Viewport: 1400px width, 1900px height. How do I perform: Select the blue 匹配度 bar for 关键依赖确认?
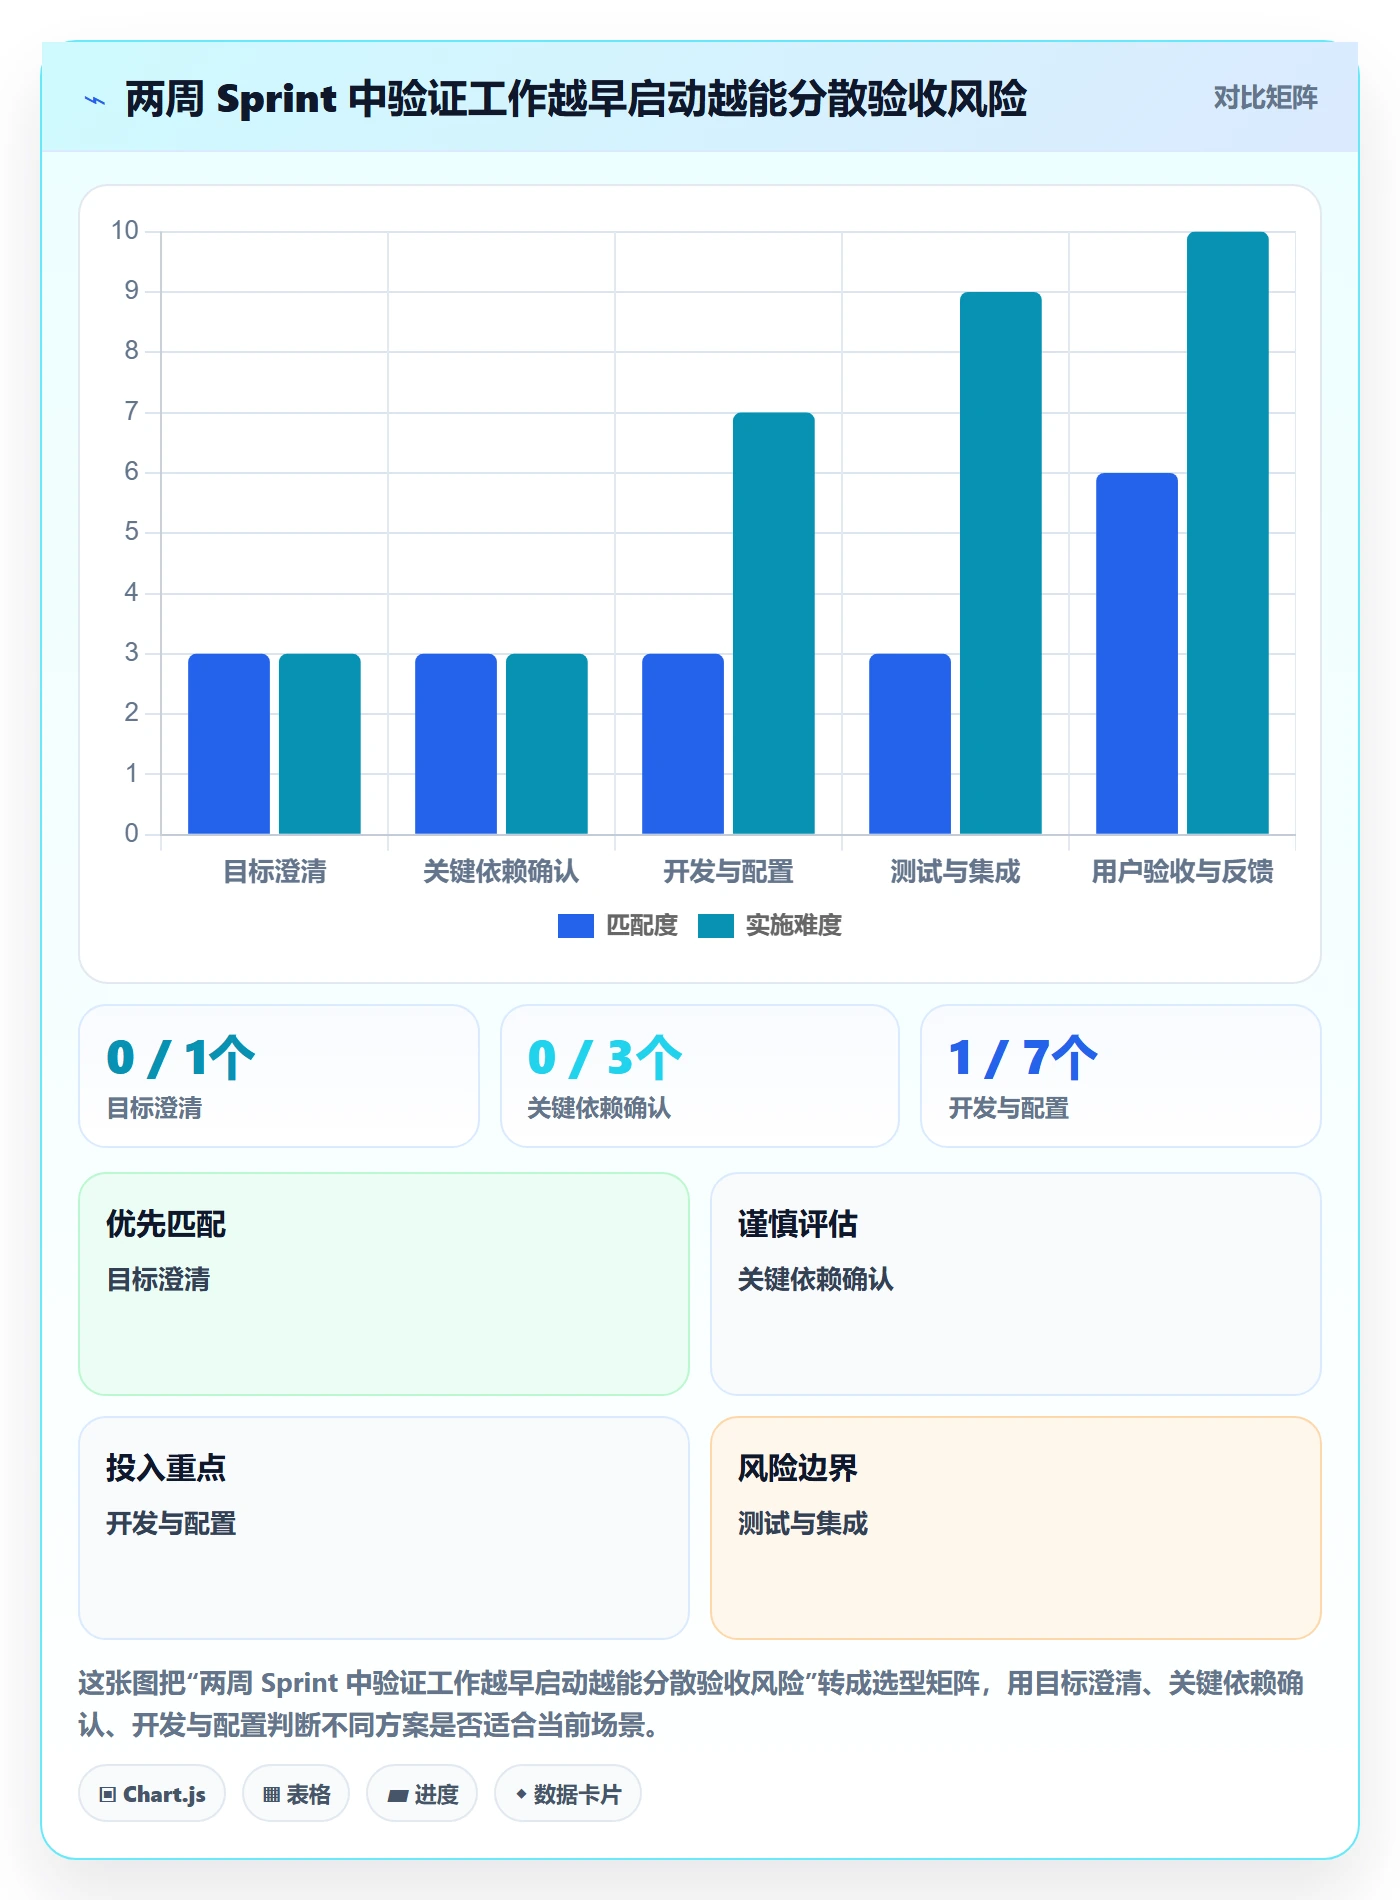456,744
